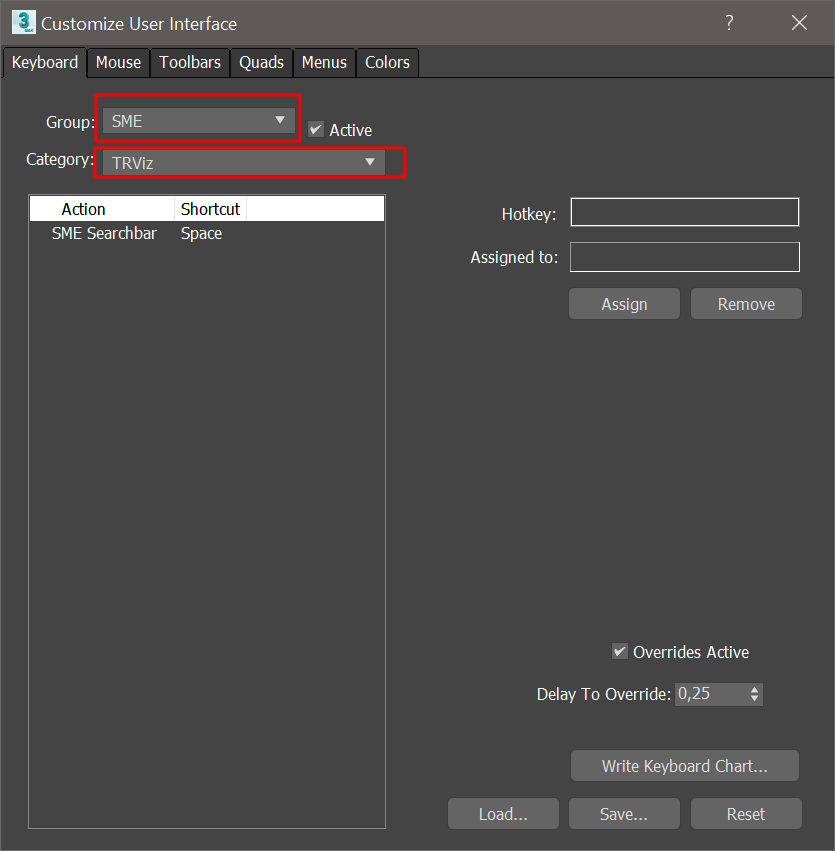Open the Group dropdown showing SME

199,120
